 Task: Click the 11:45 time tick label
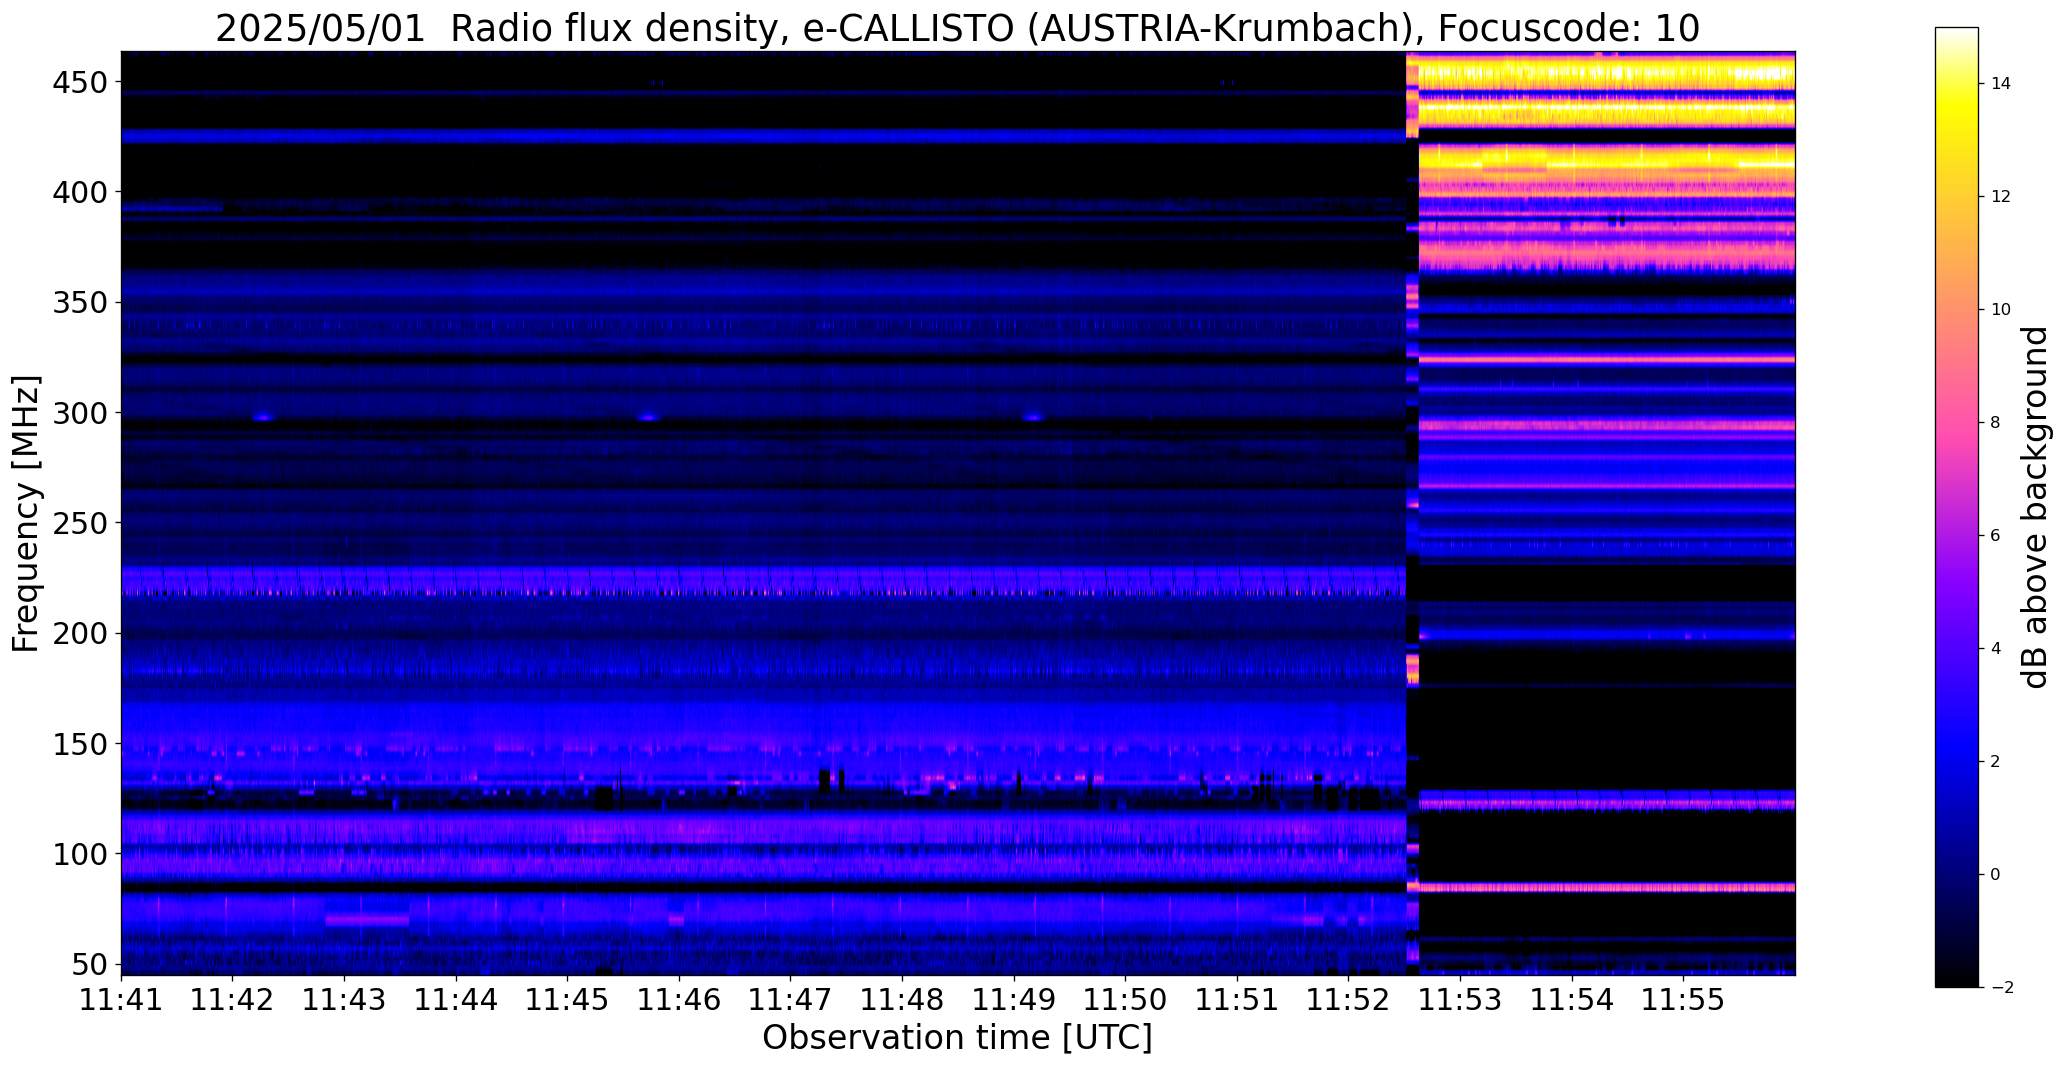point(568,999)
